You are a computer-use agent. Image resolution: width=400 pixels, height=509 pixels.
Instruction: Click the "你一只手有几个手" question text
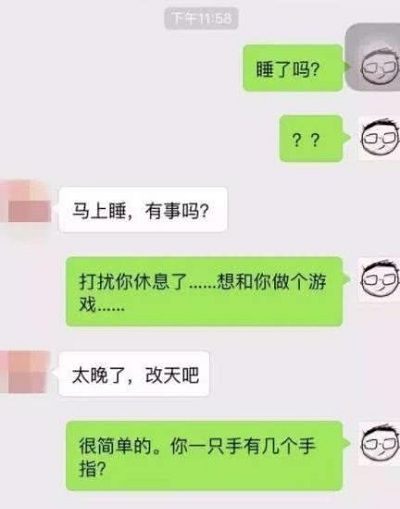[x=243, y=446]
